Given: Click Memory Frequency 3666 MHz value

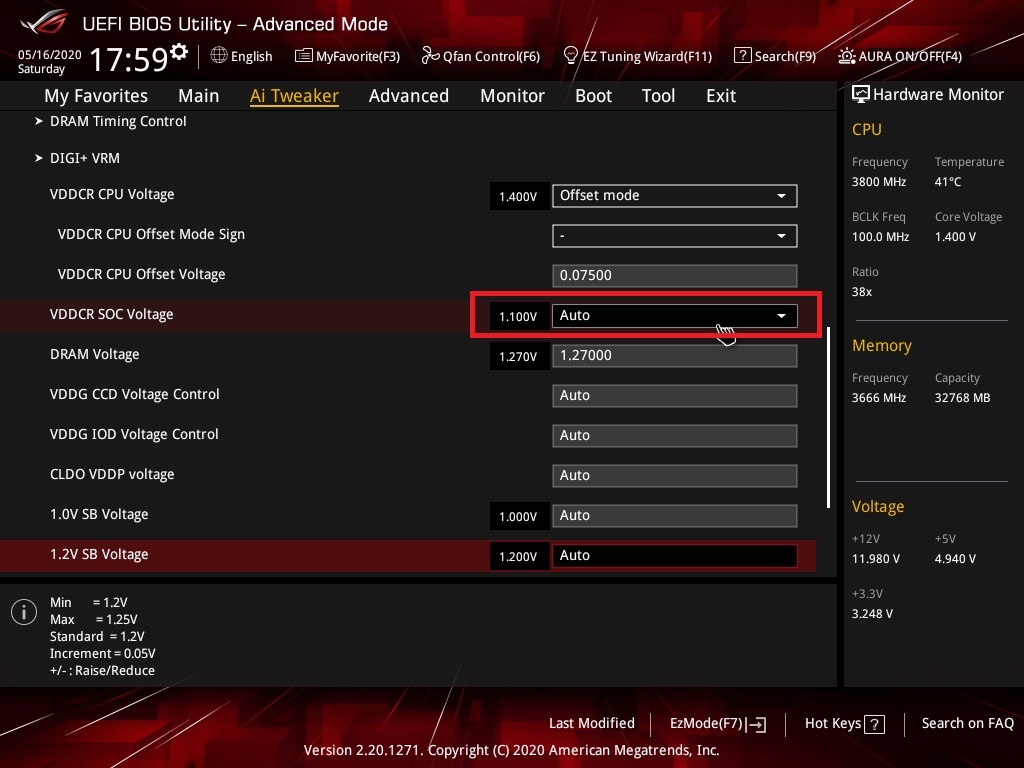Looking at the screenshot, I should [878, 398].
